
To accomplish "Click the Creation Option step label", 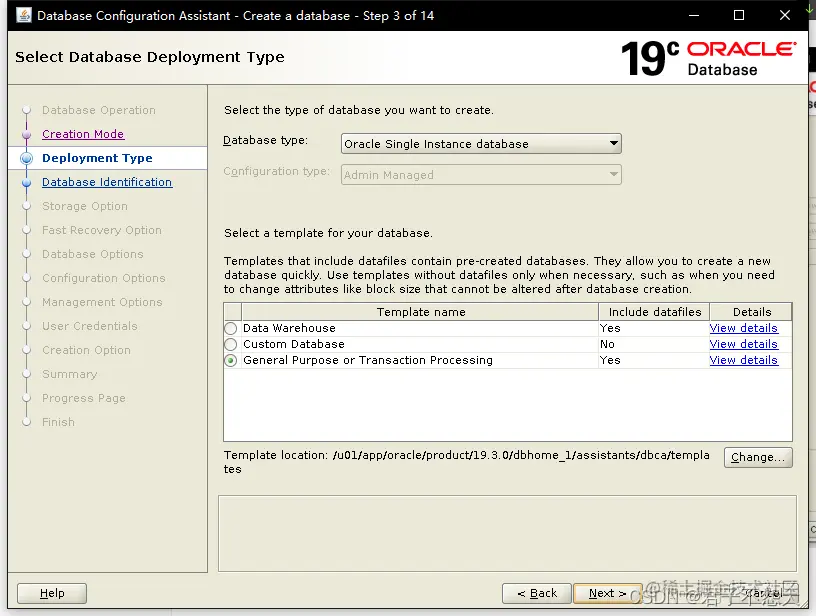I will coord(86,350).
